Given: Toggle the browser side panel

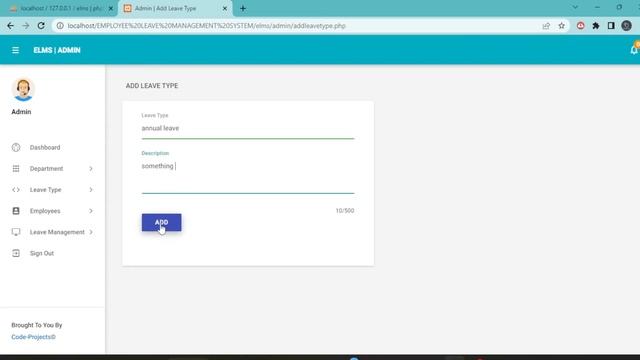Looking at the screenshot, I should pos(611,26).
